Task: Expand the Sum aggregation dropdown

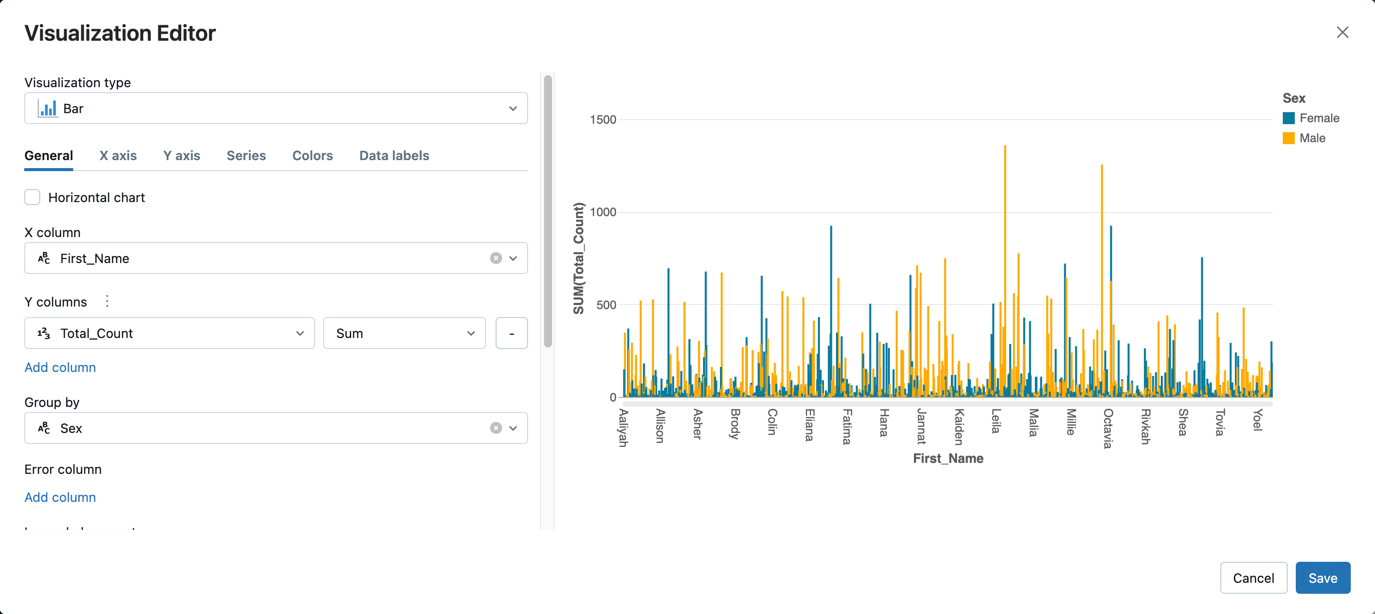Action: [404, 333]
